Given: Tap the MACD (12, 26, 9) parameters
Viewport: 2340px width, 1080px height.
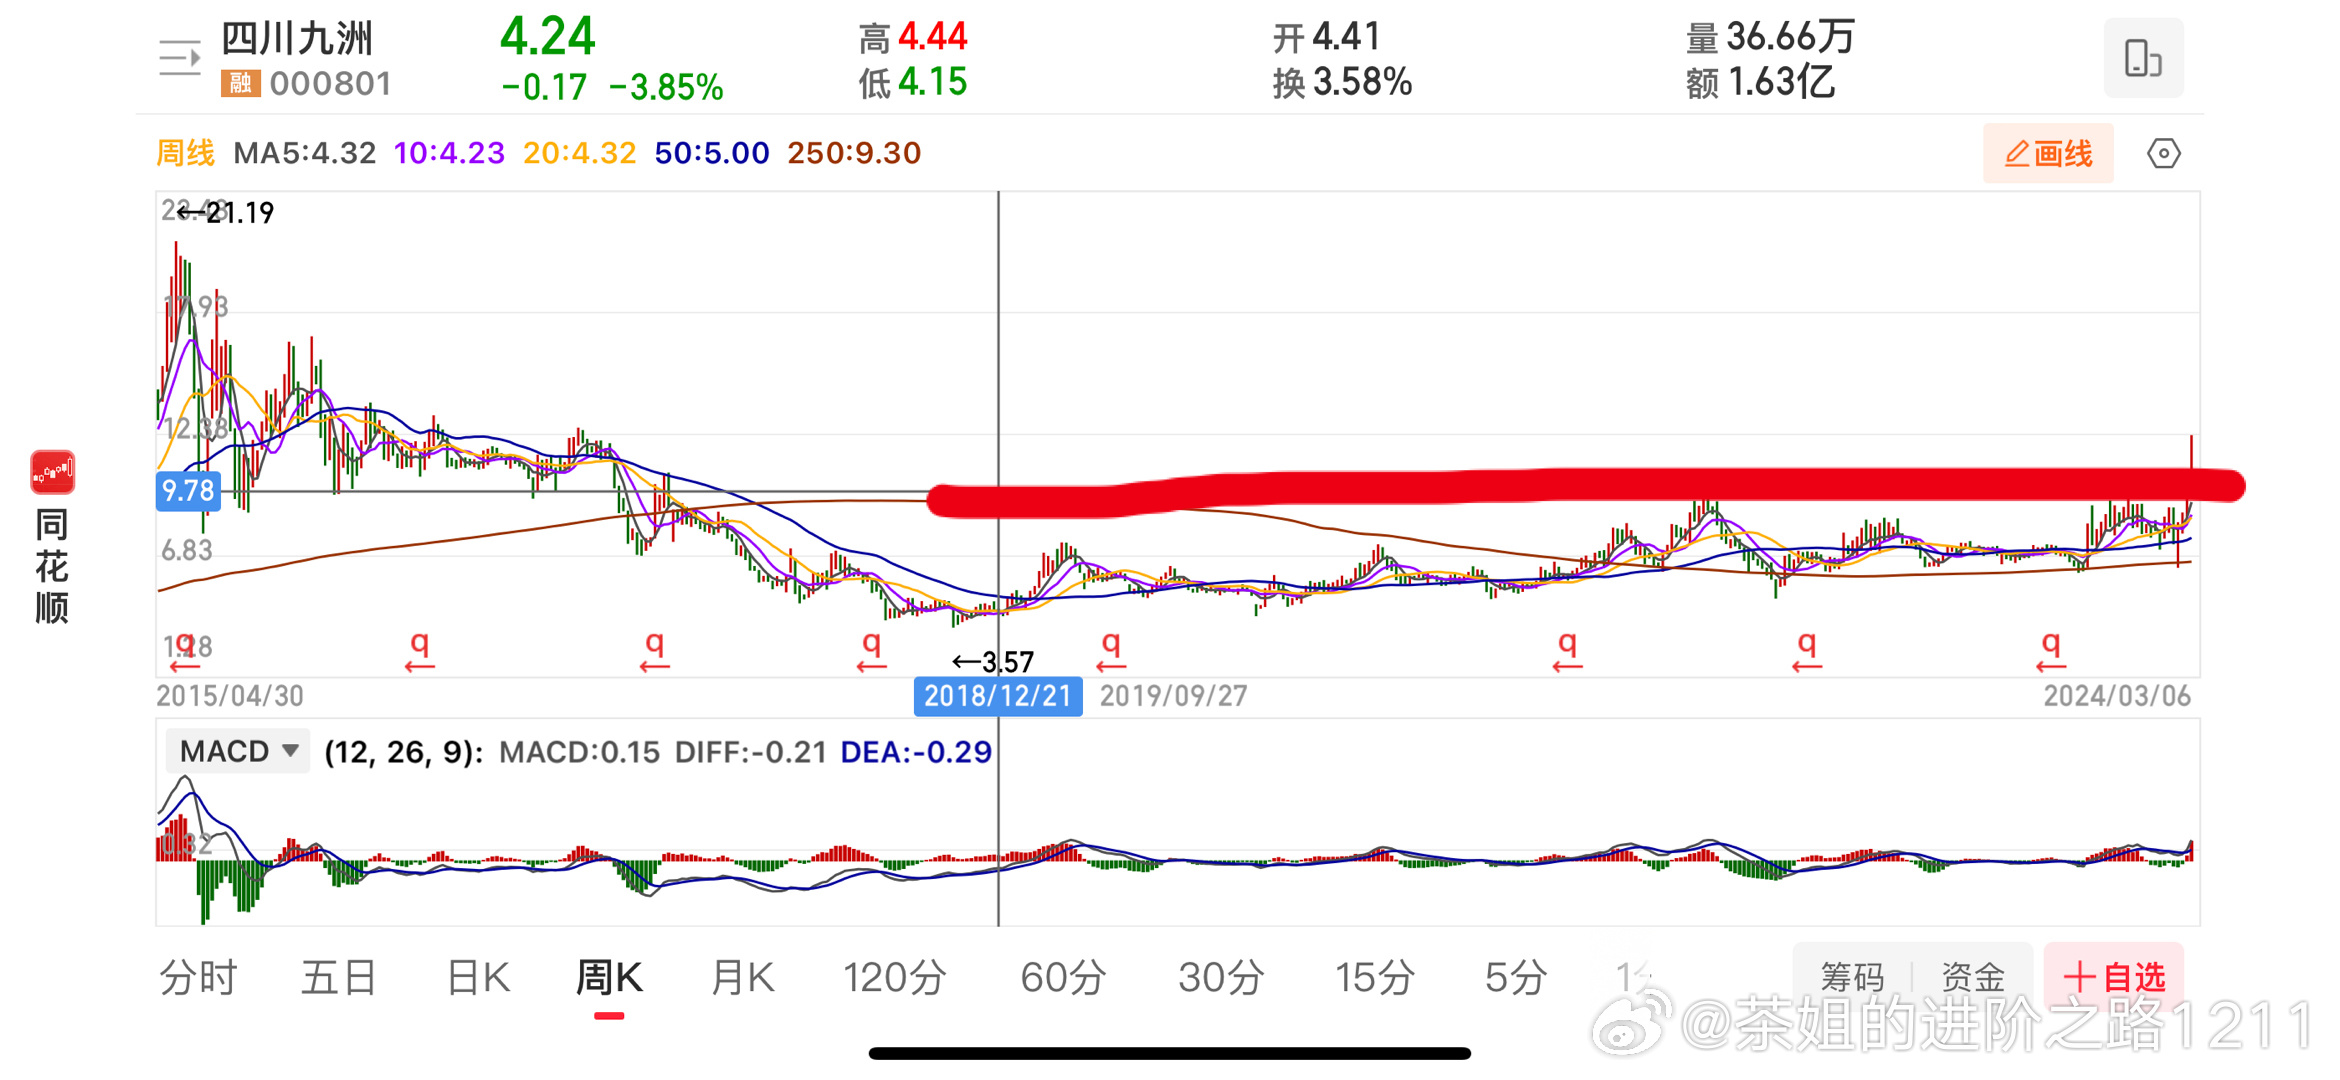Looking at the screenshot, I should click(x=404, y=752).
